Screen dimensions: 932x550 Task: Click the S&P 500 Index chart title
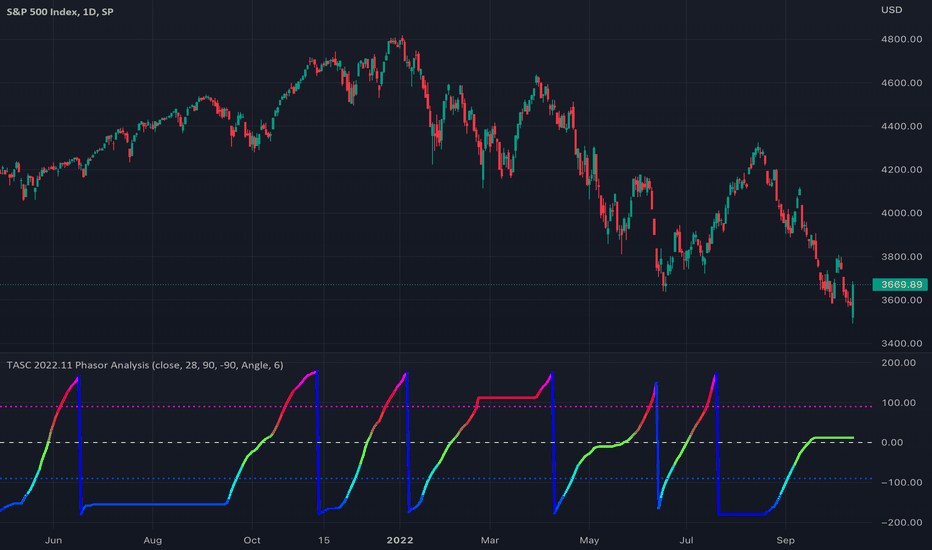60,12
